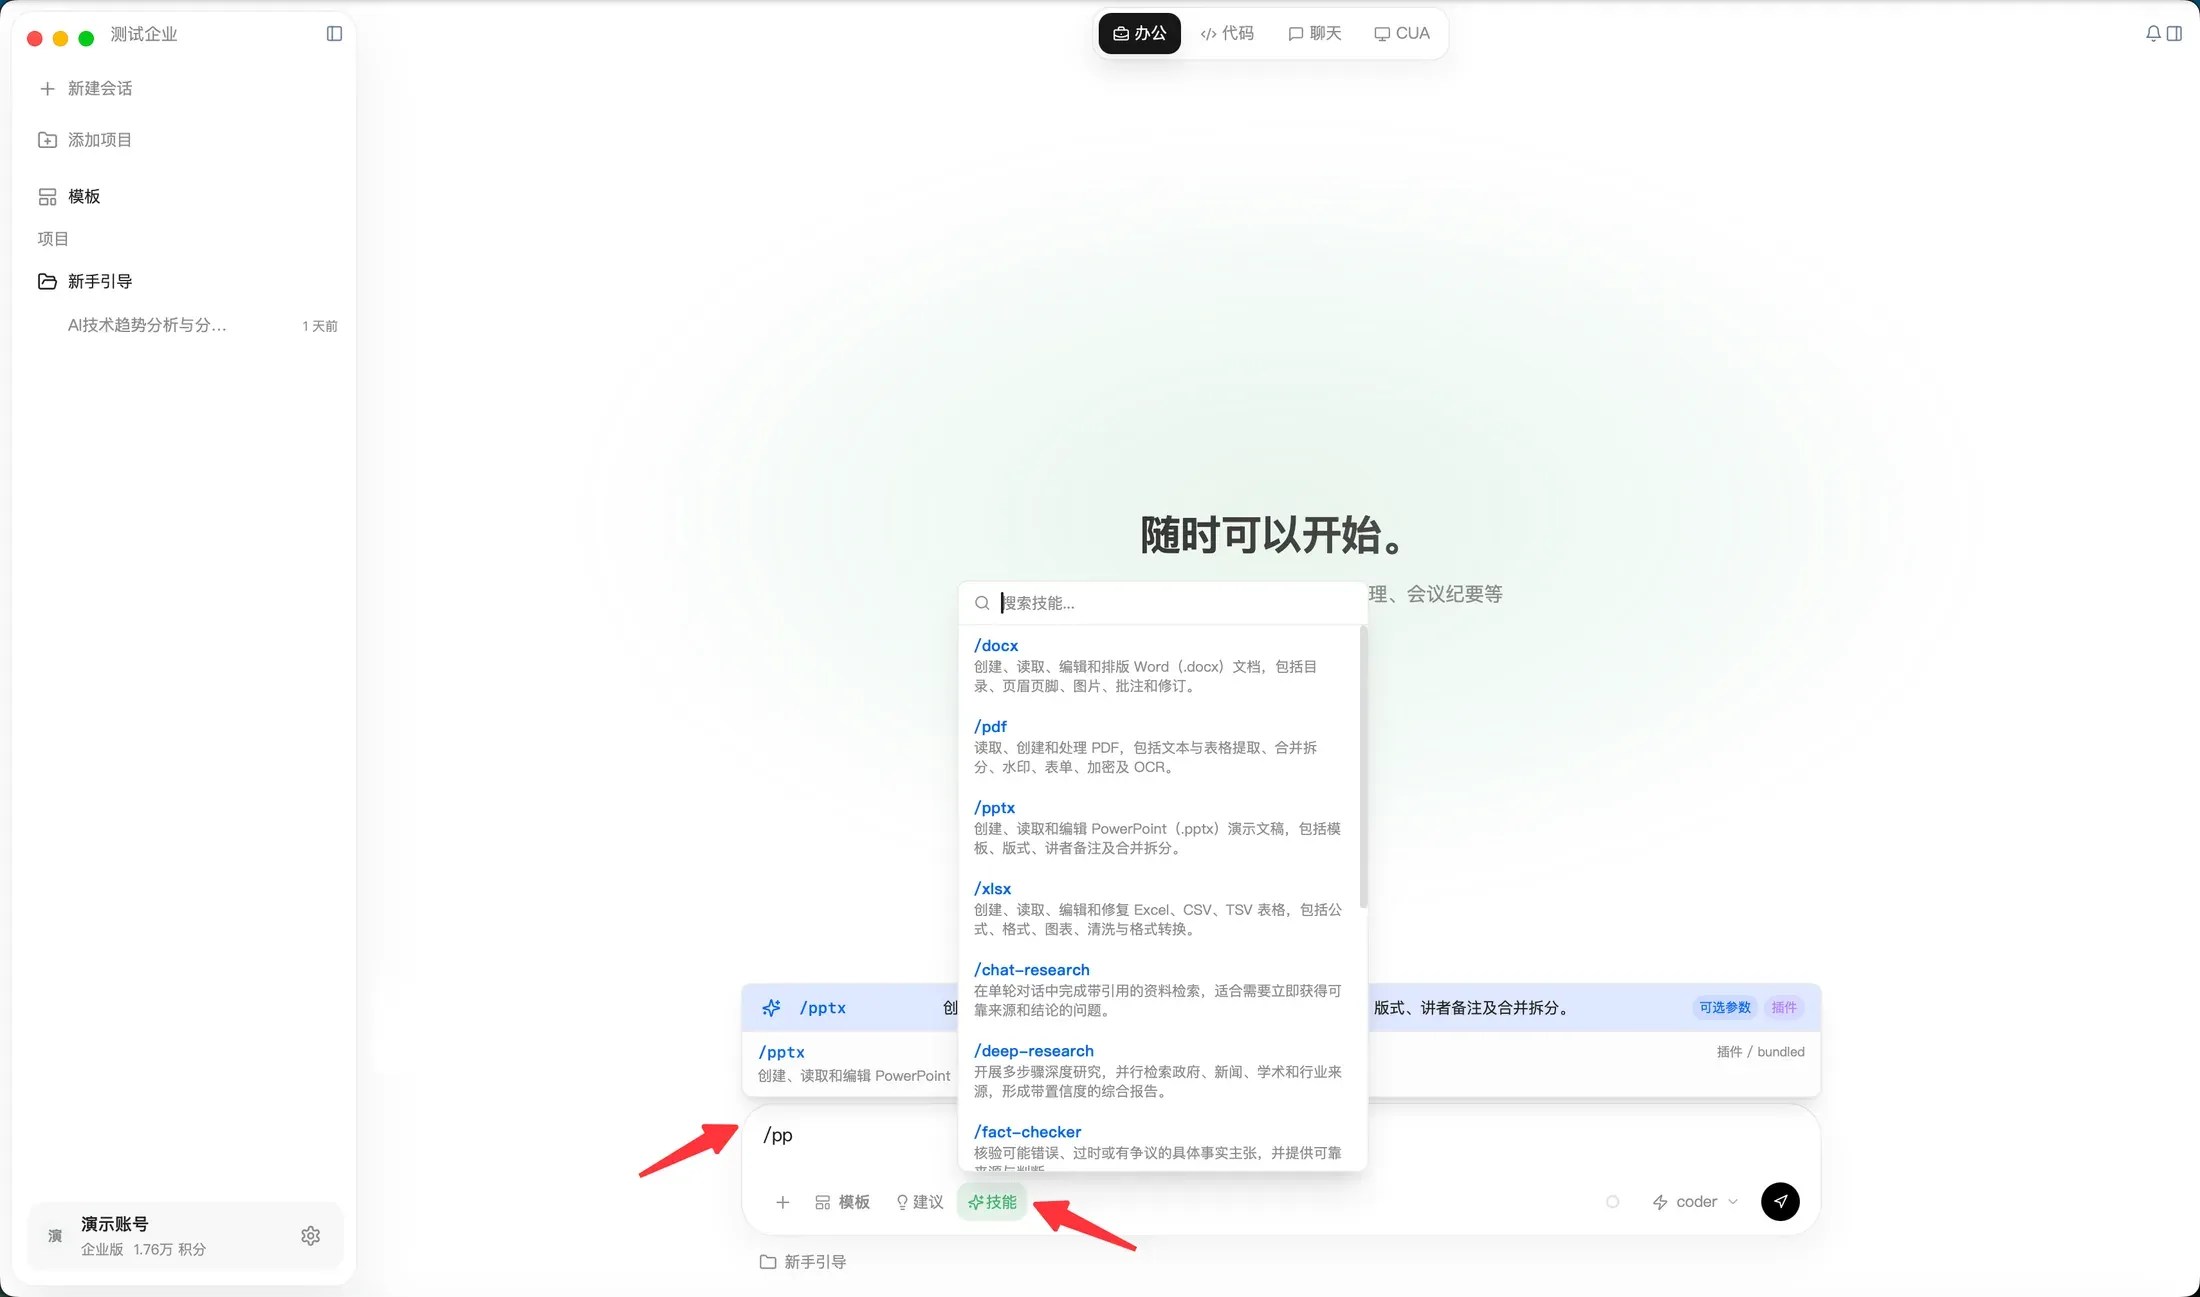Click the /pptx detail entry below highlight

[1280, 1064]
